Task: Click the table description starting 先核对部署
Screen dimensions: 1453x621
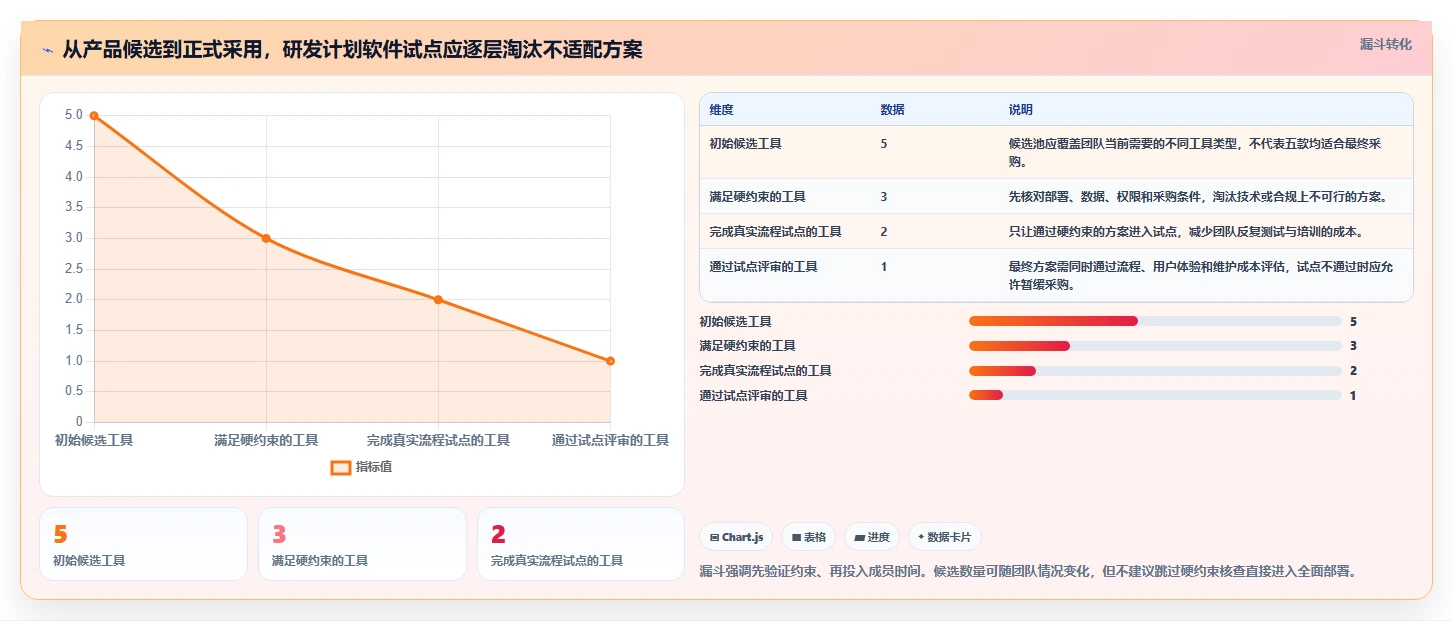Action: [1197, 197]
